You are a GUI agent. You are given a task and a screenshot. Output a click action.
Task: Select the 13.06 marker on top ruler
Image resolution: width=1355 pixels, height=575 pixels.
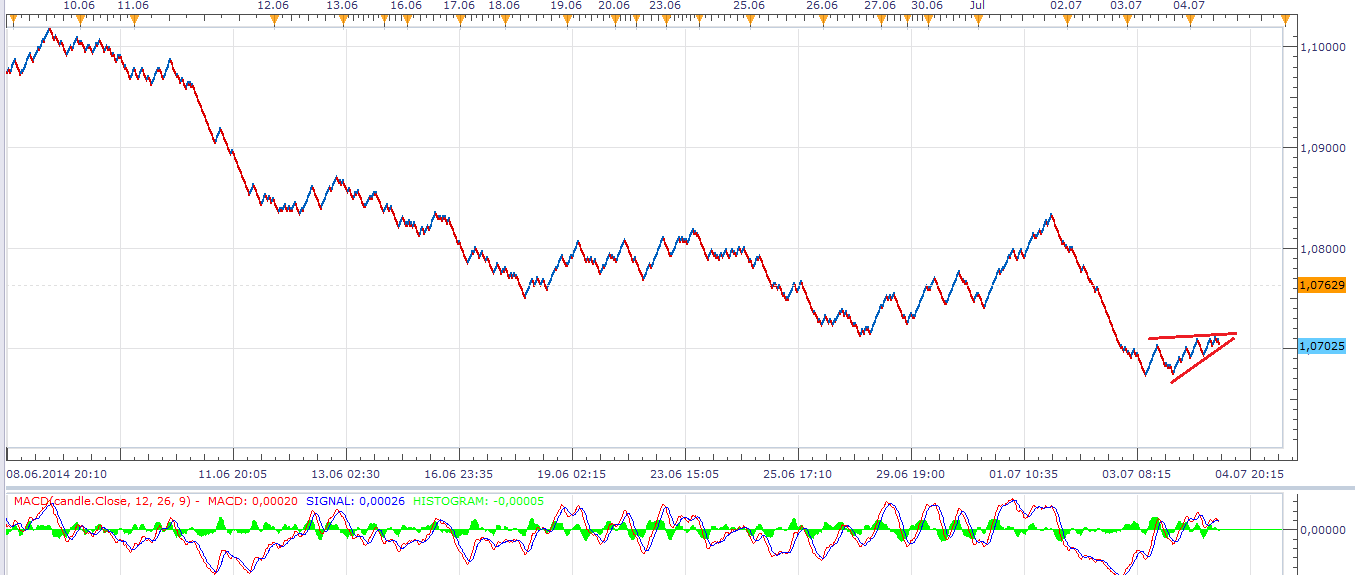click(342, 18)
